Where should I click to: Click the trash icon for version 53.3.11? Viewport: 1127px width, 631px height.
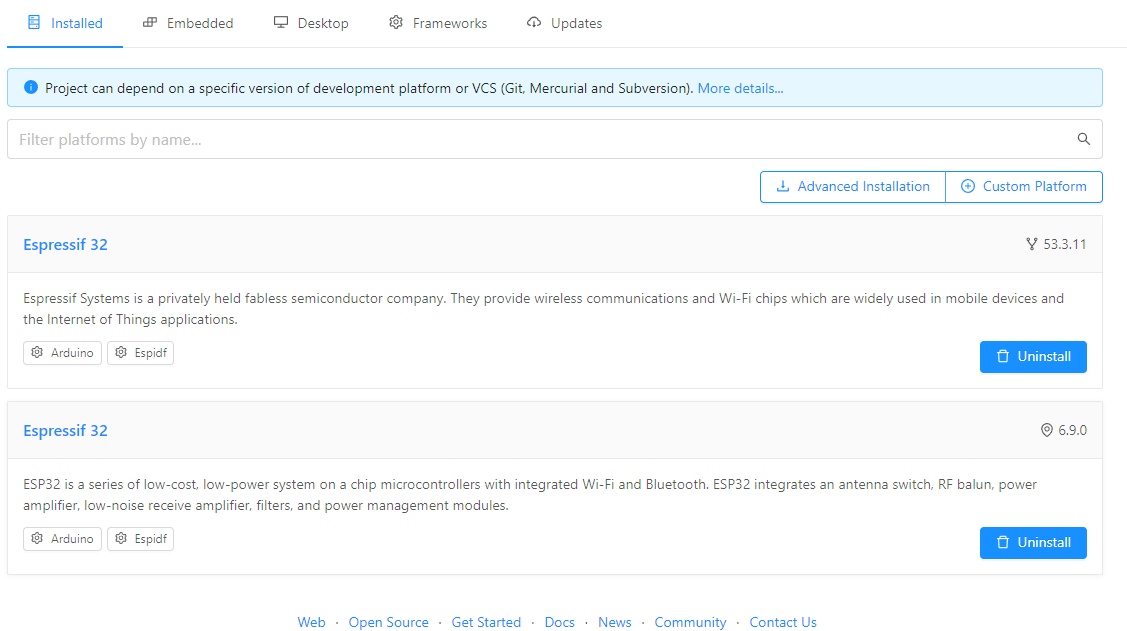click(x=1003, y=356)
